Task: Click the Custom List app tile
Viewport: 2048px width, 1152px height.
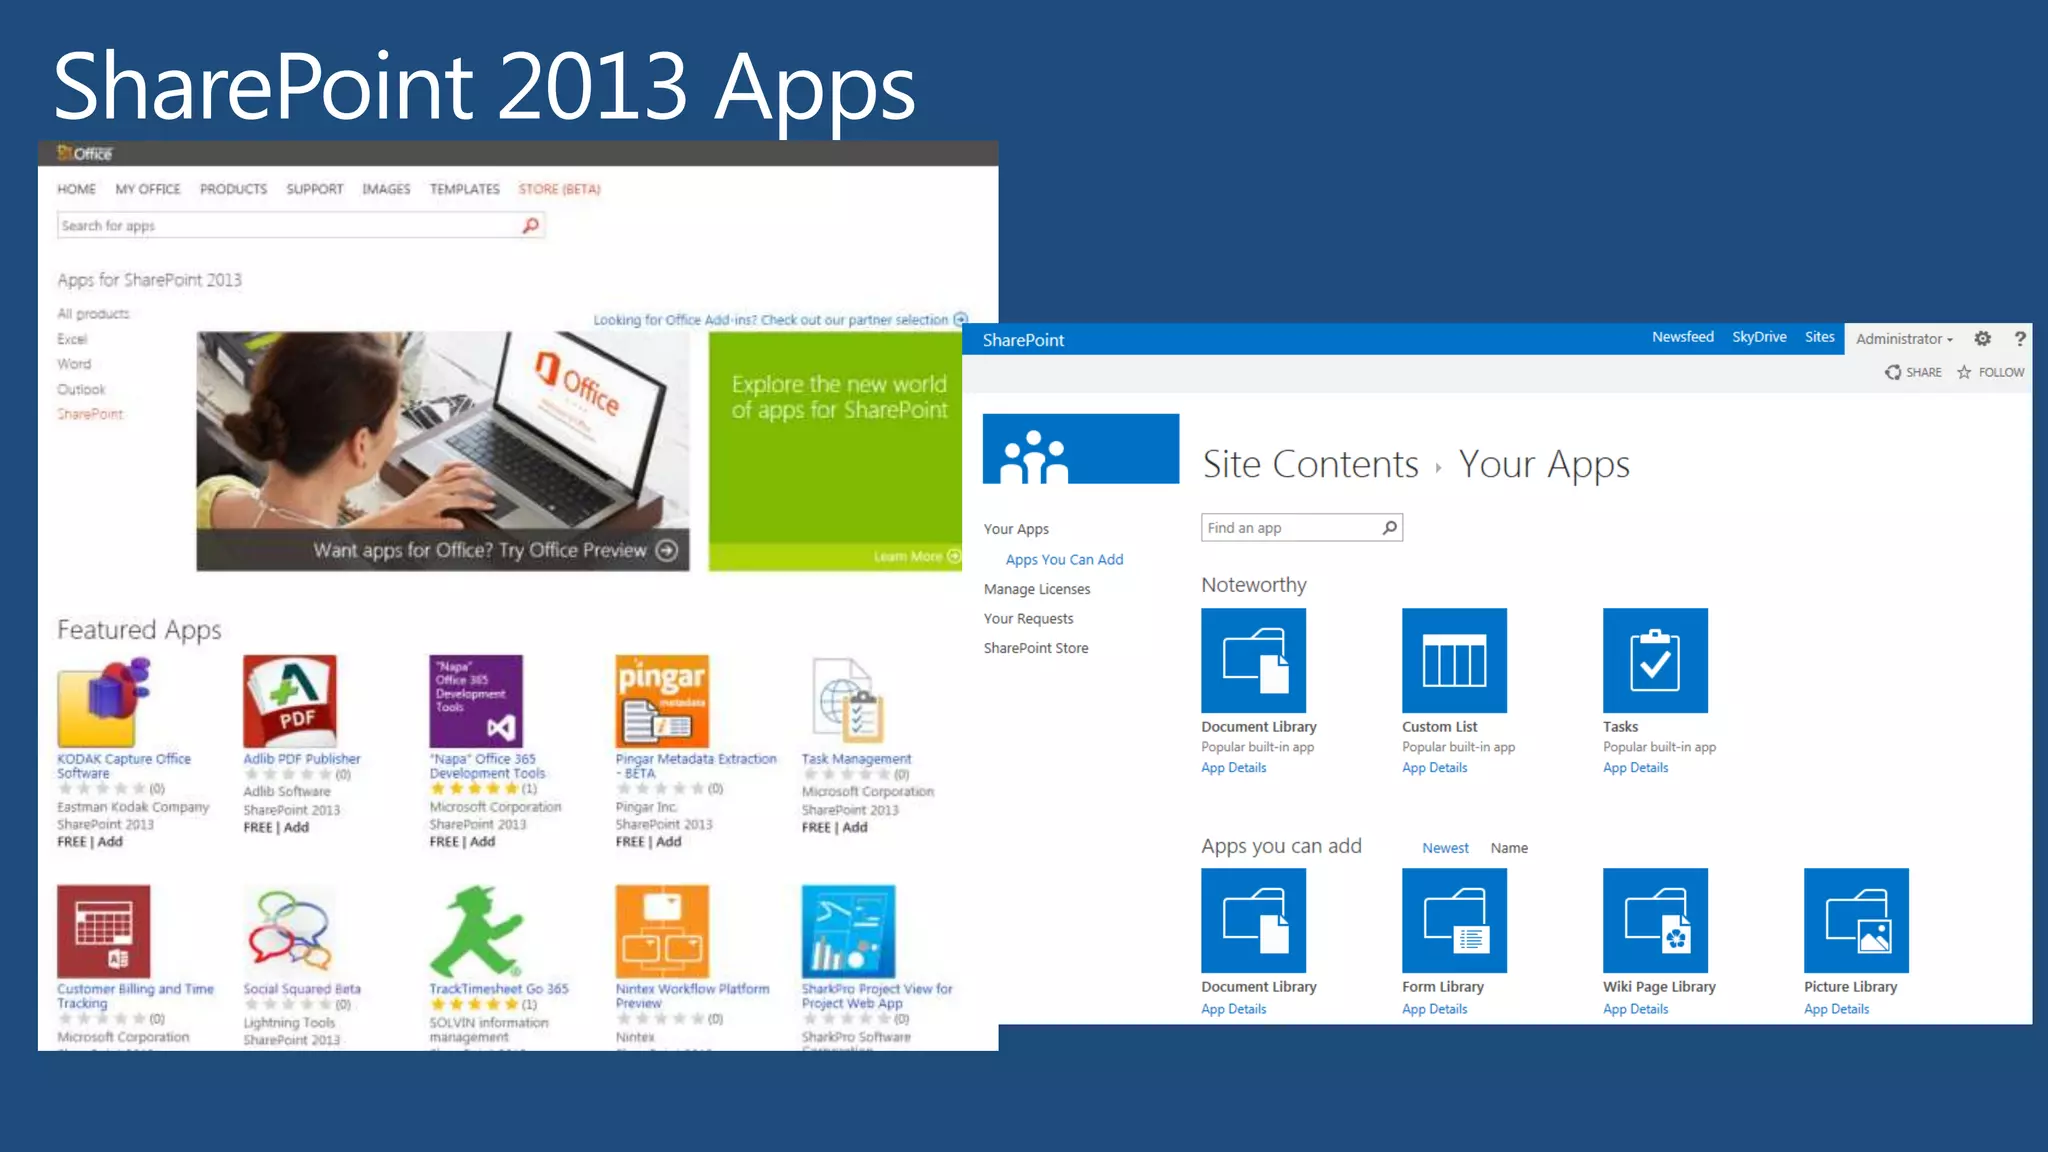Action: click(x=1454, y=660)
